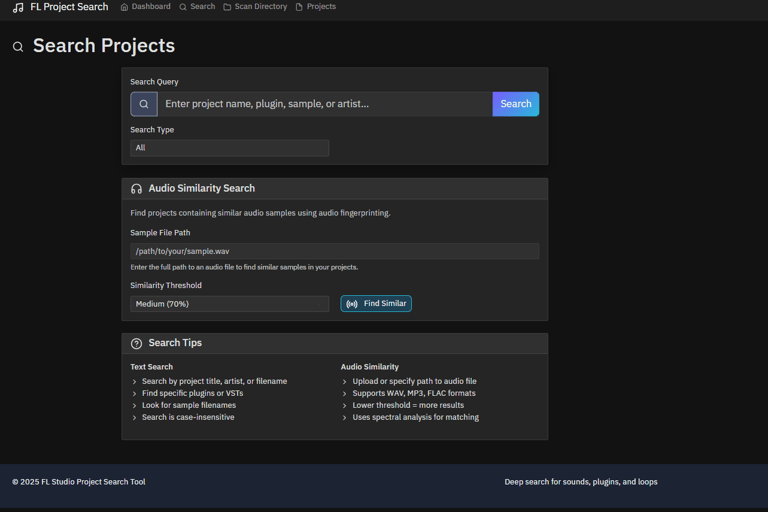The width and height of the screenshot is (768, 512).
Task: Open the Projects nav item
Action: (316, 6)
